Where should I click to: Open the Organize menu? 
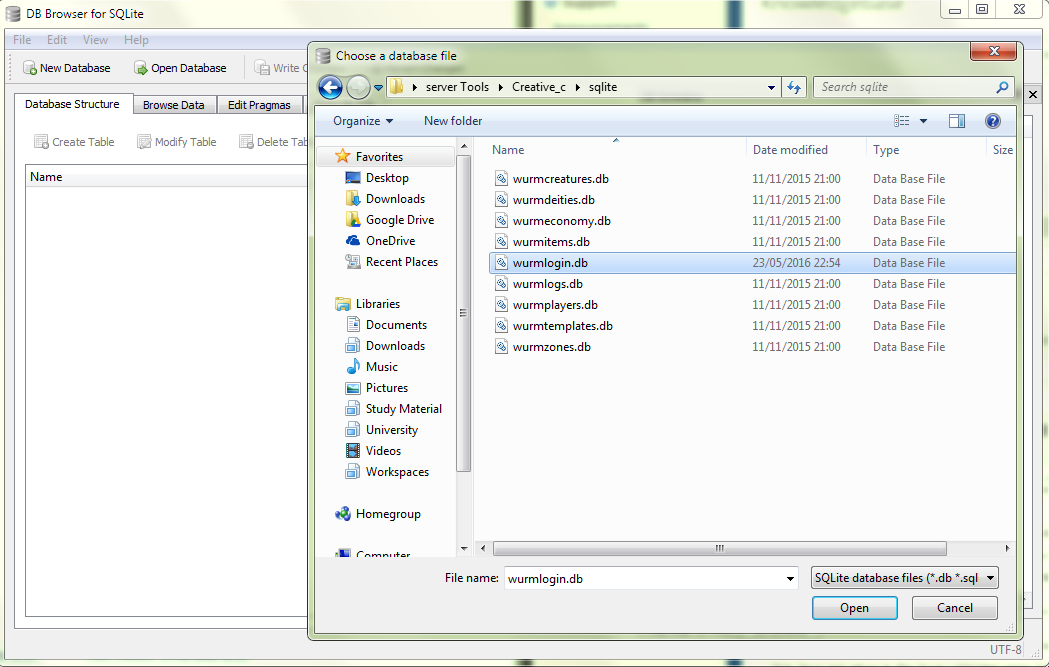point(363,121)
